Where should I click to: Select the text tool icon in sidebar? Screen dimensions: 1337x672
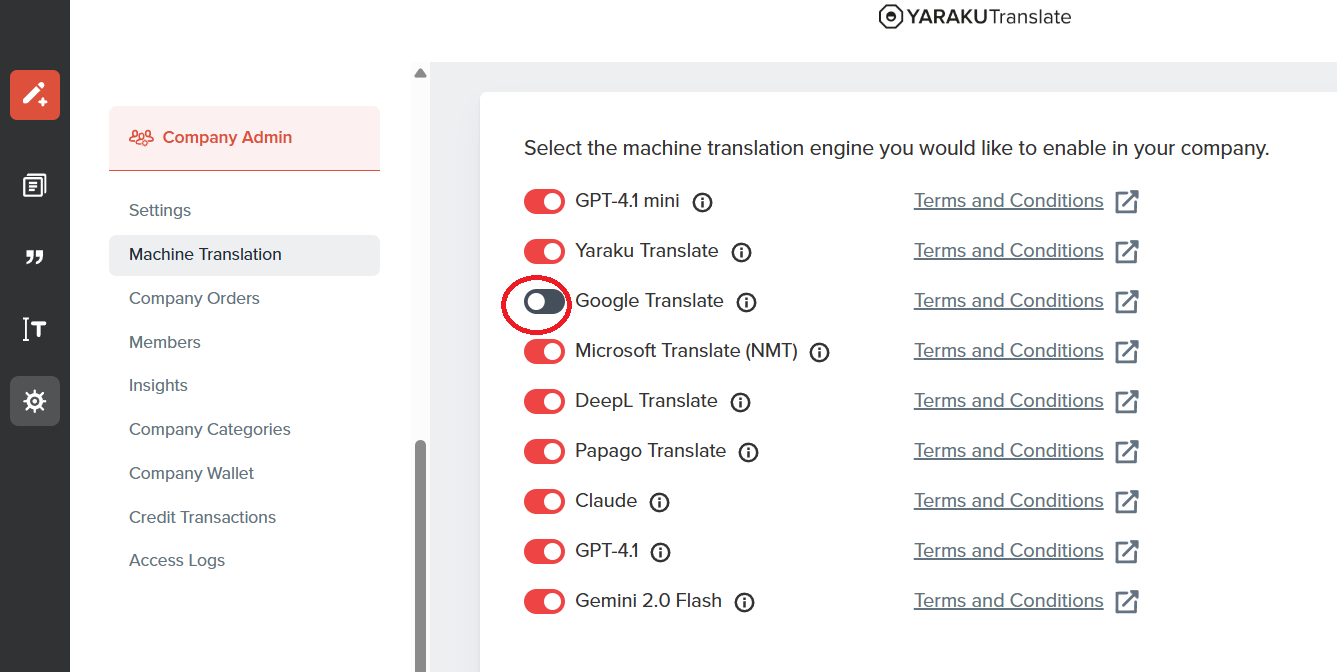pos(35,329)
